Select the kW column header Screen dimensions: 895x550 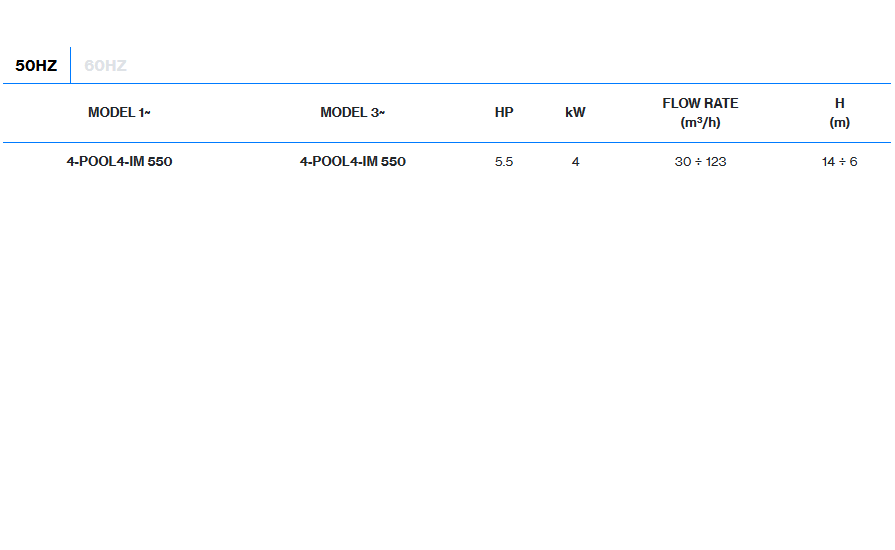(575, 113)
